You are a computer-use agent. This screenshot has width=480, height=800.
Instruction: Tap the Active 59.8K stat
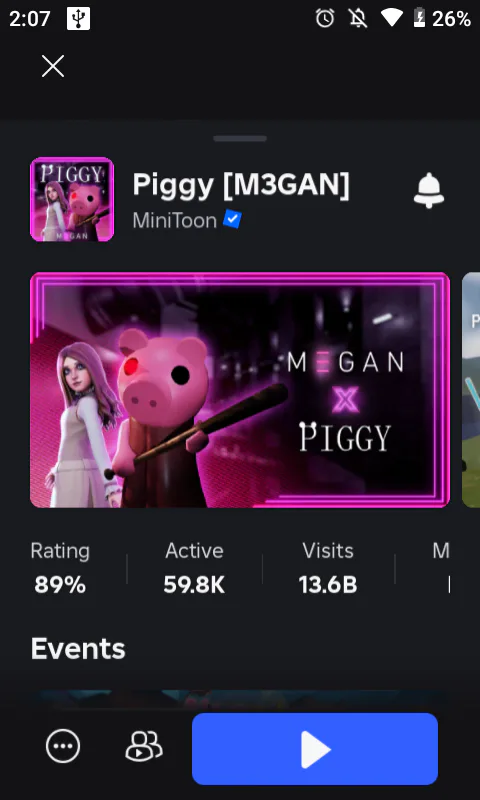tap(194, 568)
